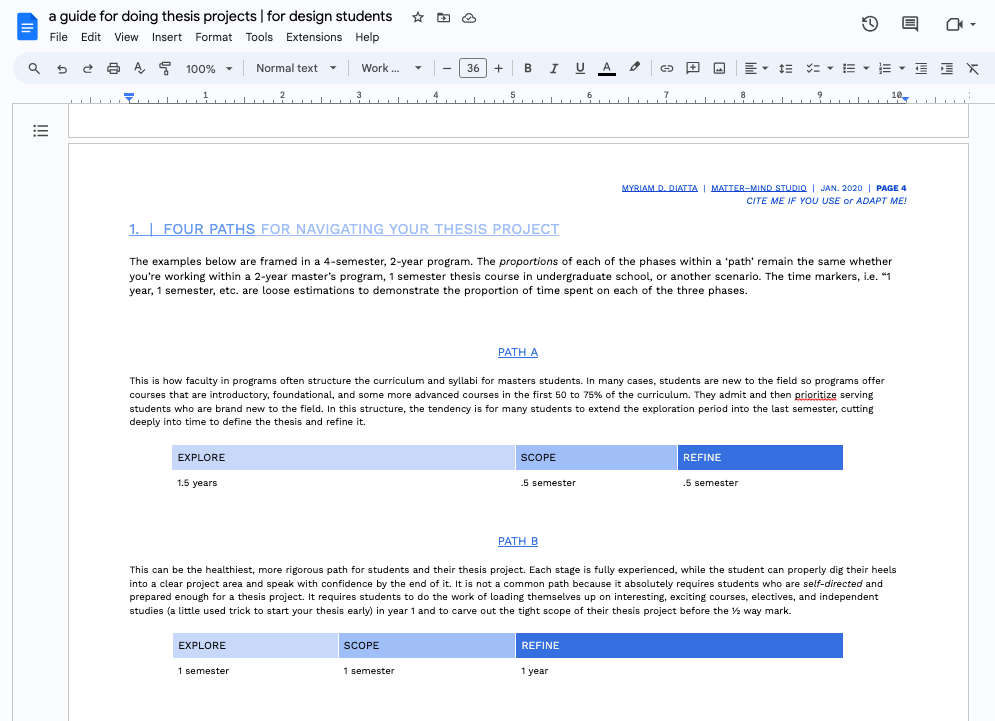
Task: Click the insert image icon
Action: click(718, 68)
